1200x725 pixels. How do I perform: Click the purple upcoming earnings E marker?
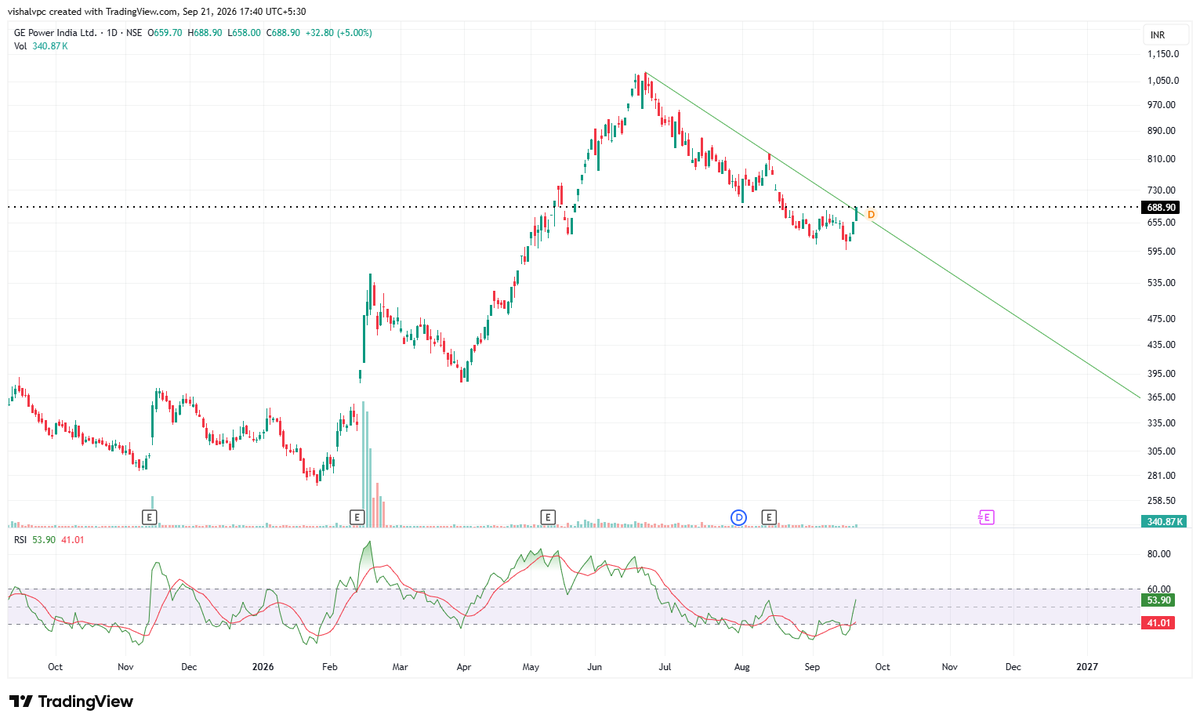pyautogui.click(x=986, y=517)
